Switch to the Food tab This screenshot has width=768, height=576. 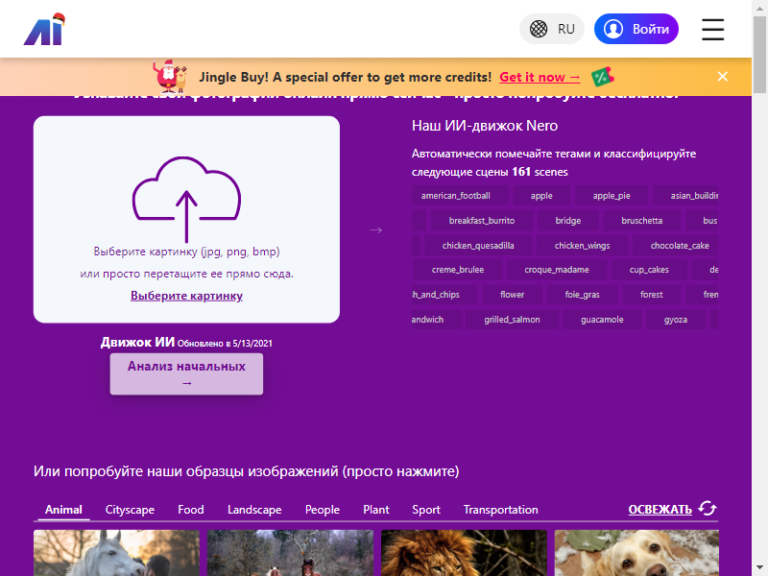pos(191,510)
